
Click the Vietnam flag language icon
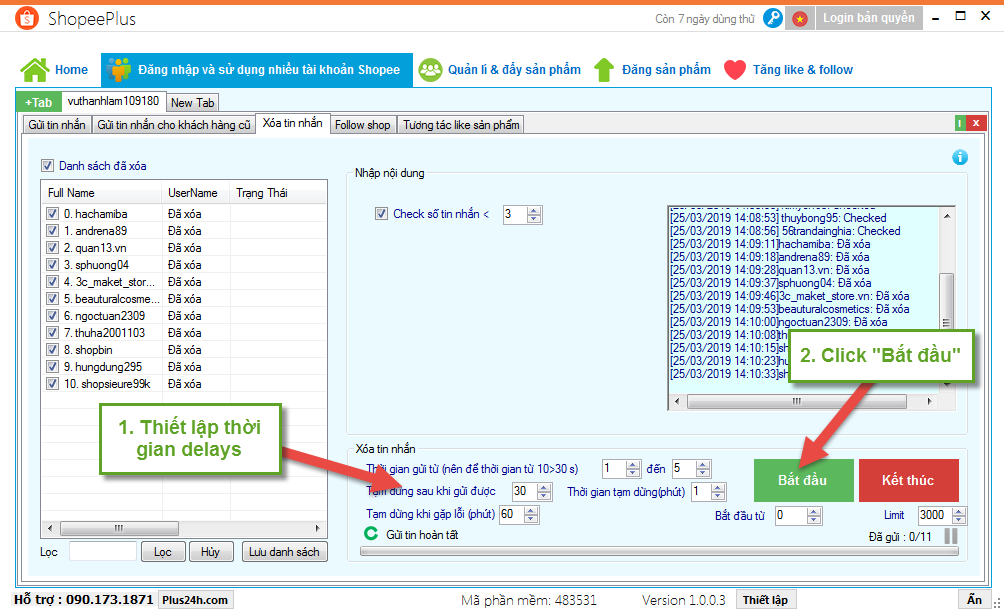tap(800, 18)
